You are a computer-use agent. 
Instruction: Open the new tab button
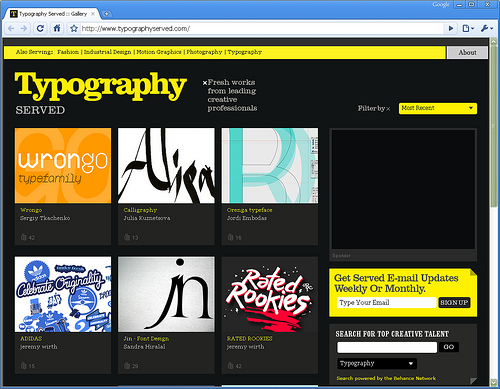point(106,14)
